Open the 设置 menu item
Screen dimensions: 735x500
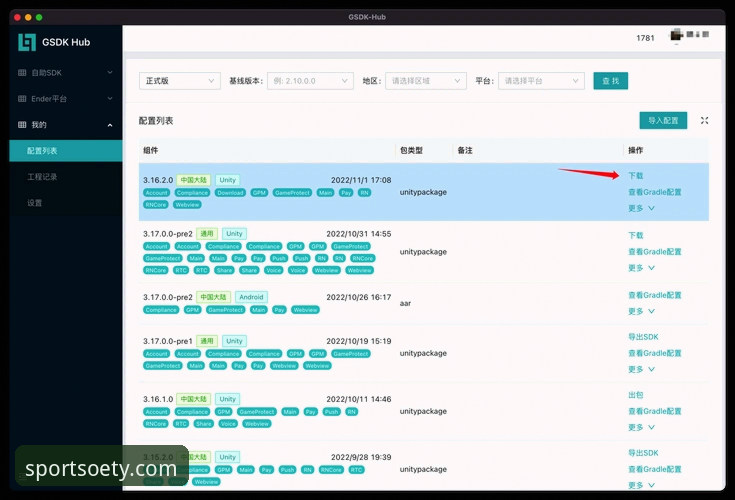66,203
